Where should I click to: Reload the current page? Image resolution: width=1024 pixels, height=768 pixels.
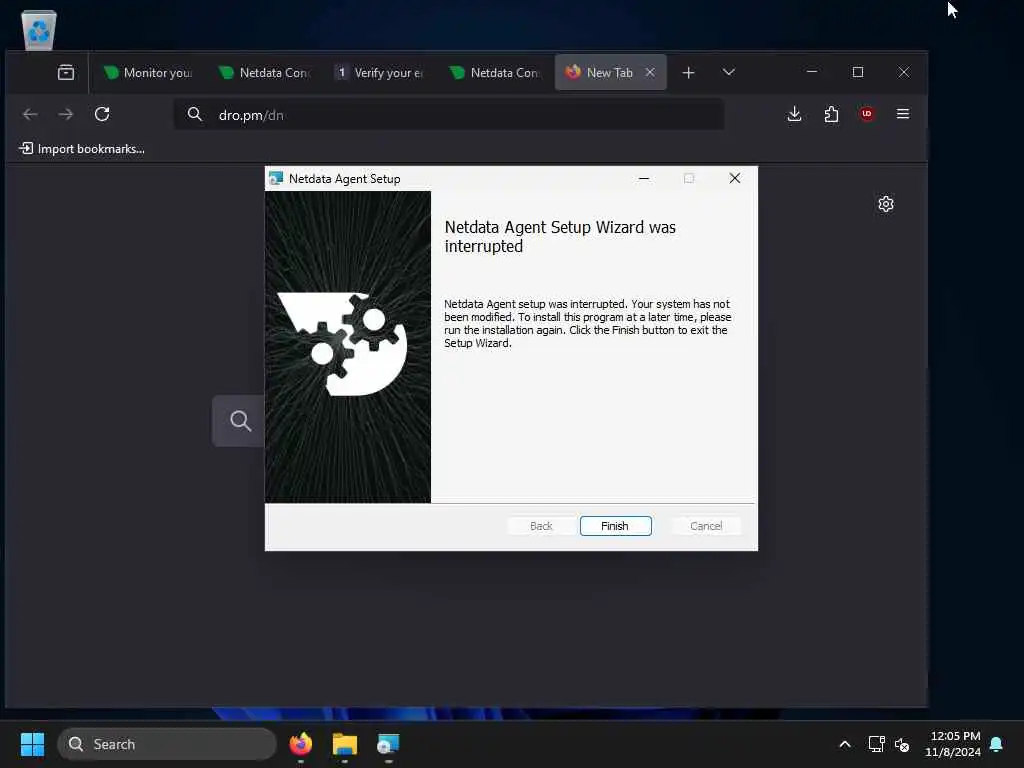[x=102, y=114]
